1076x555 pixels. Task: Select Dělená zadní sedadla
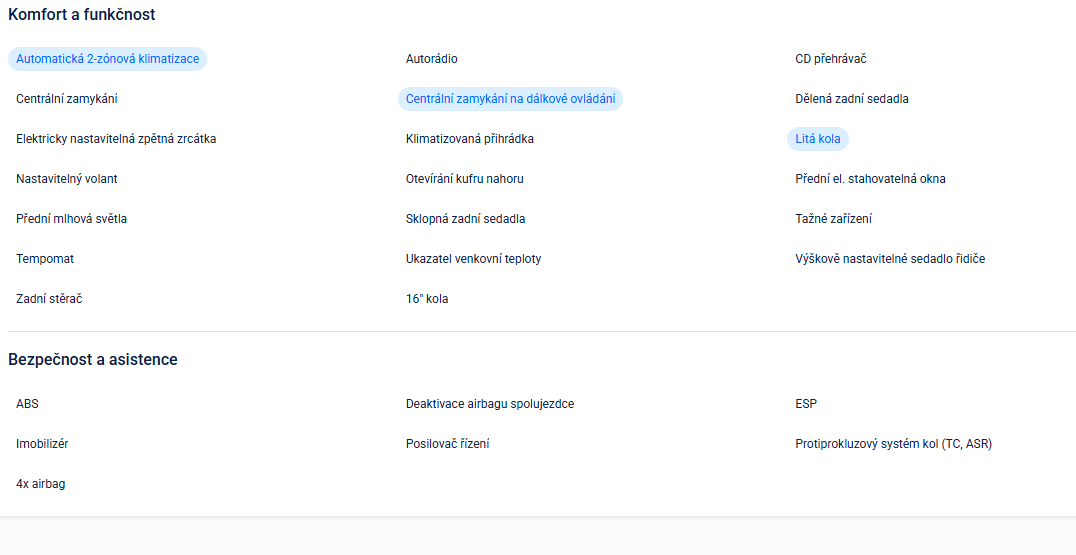pos(851,99)
